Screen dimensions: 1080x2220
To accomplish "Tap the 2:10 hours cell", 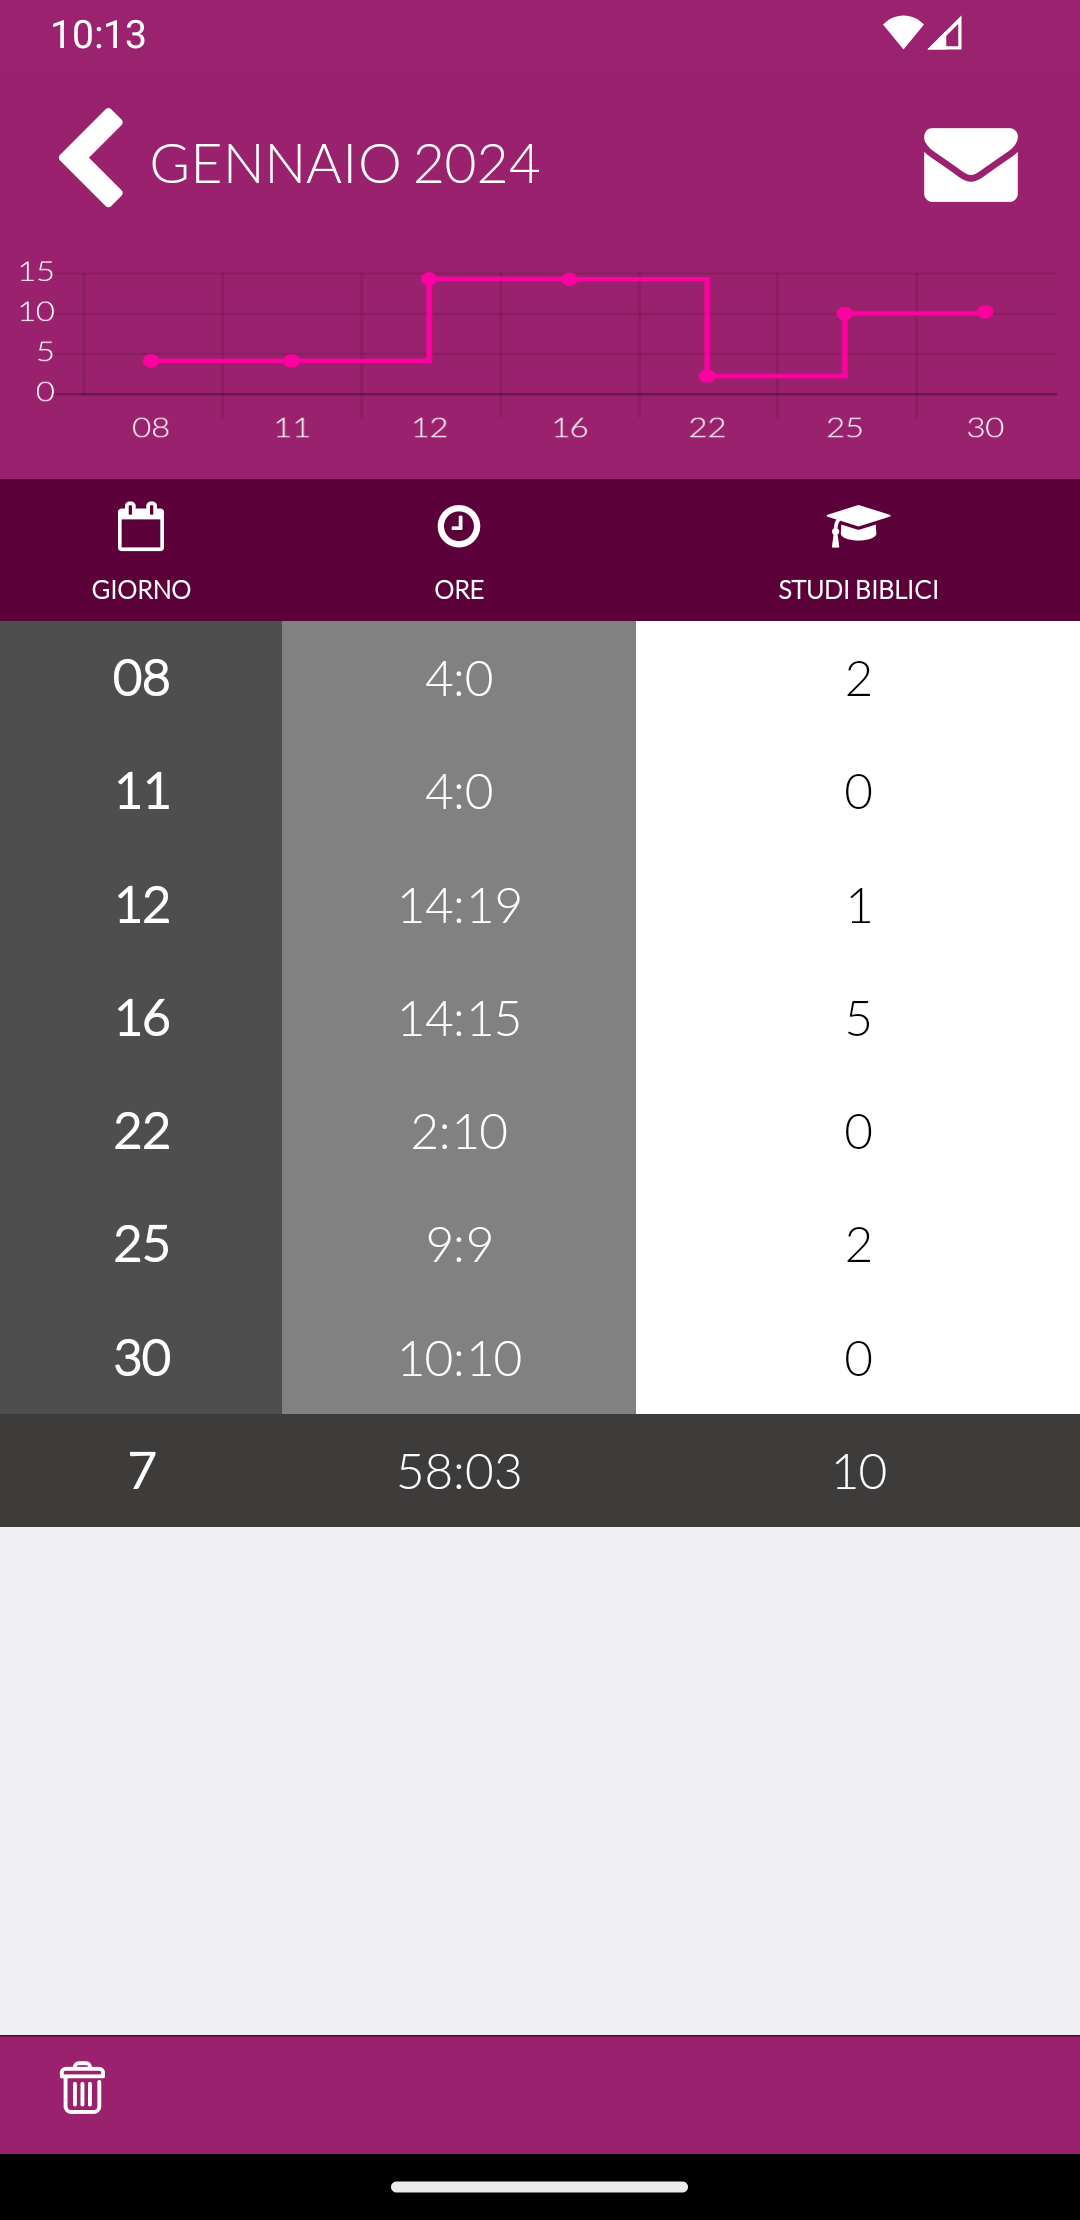I will tap(459, 1131).
